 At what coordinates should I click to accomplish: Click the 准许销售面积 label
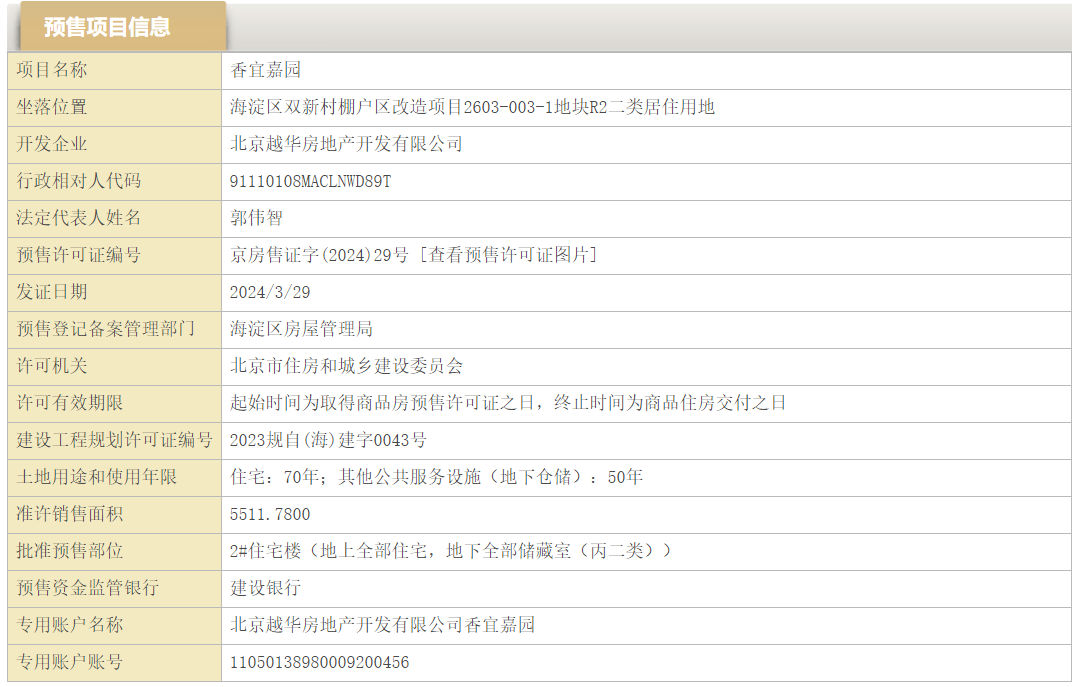[x=69, y=514]
